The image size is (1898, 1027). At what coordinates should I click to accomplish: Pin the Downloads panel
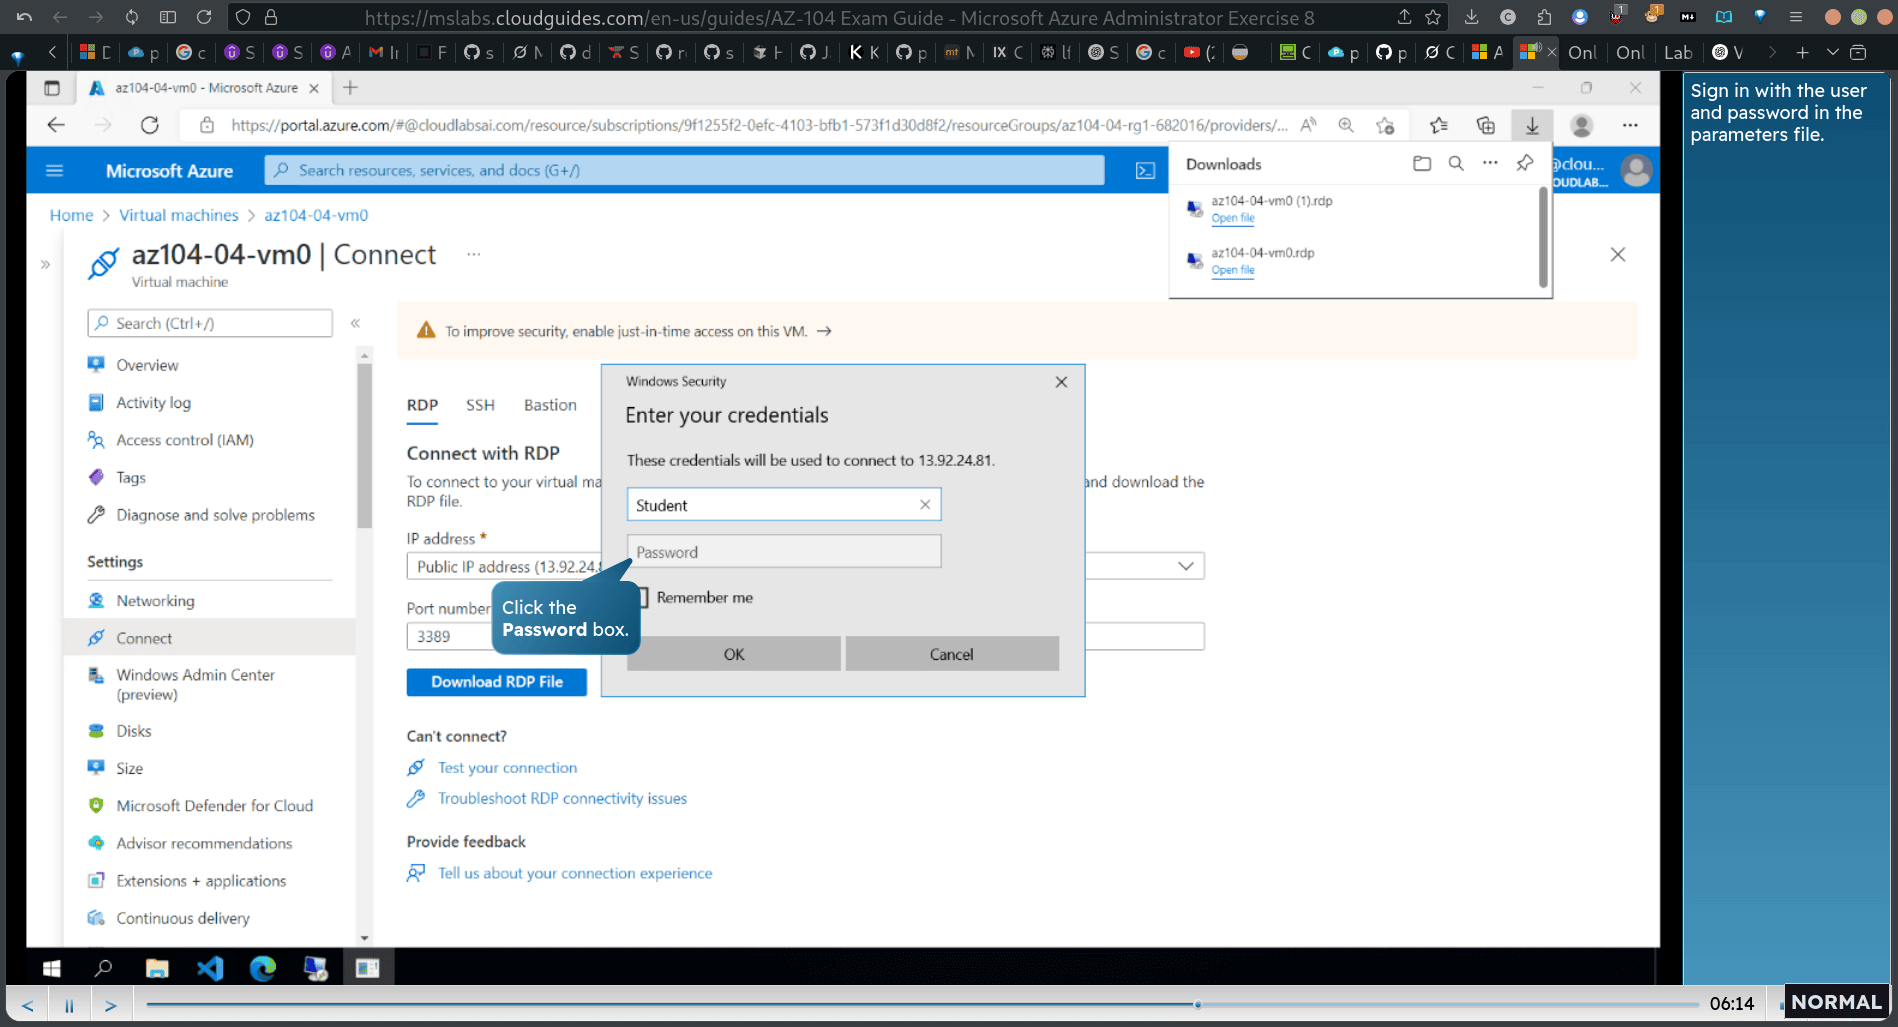[1525, 163]
